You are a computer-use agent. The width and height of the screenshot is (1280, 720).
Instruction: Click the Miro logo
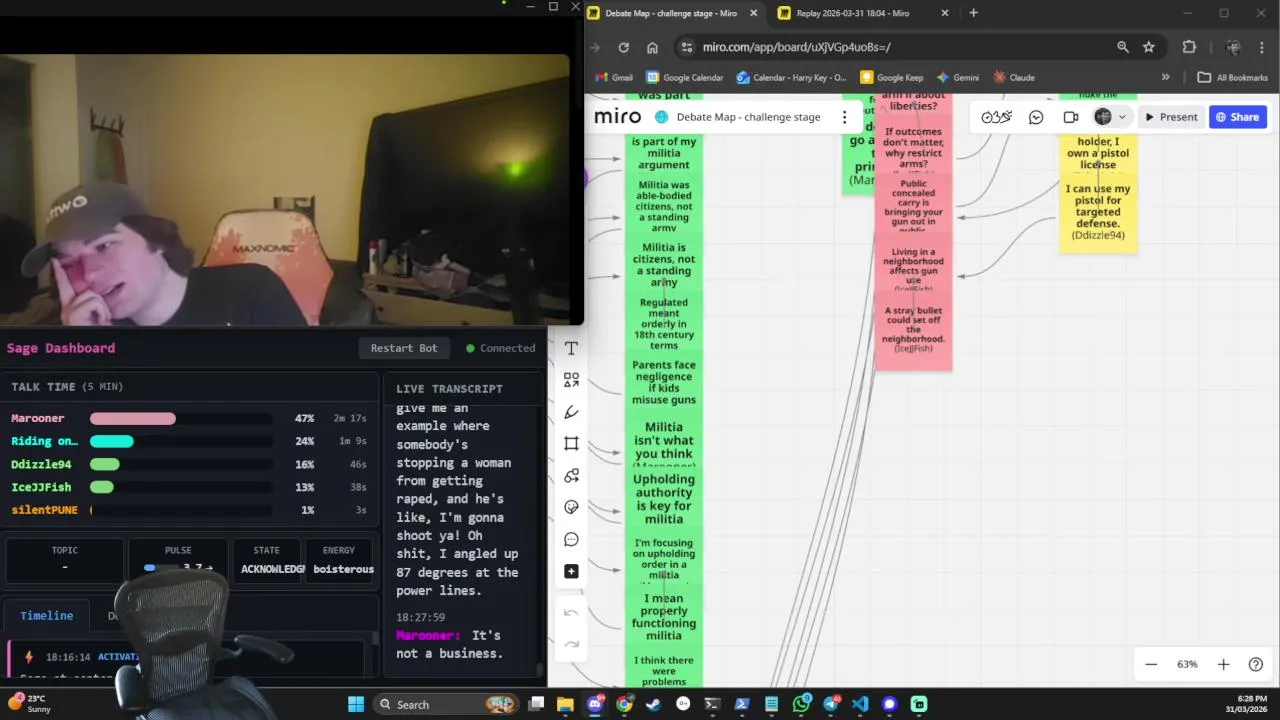click(x=618, y=117)
